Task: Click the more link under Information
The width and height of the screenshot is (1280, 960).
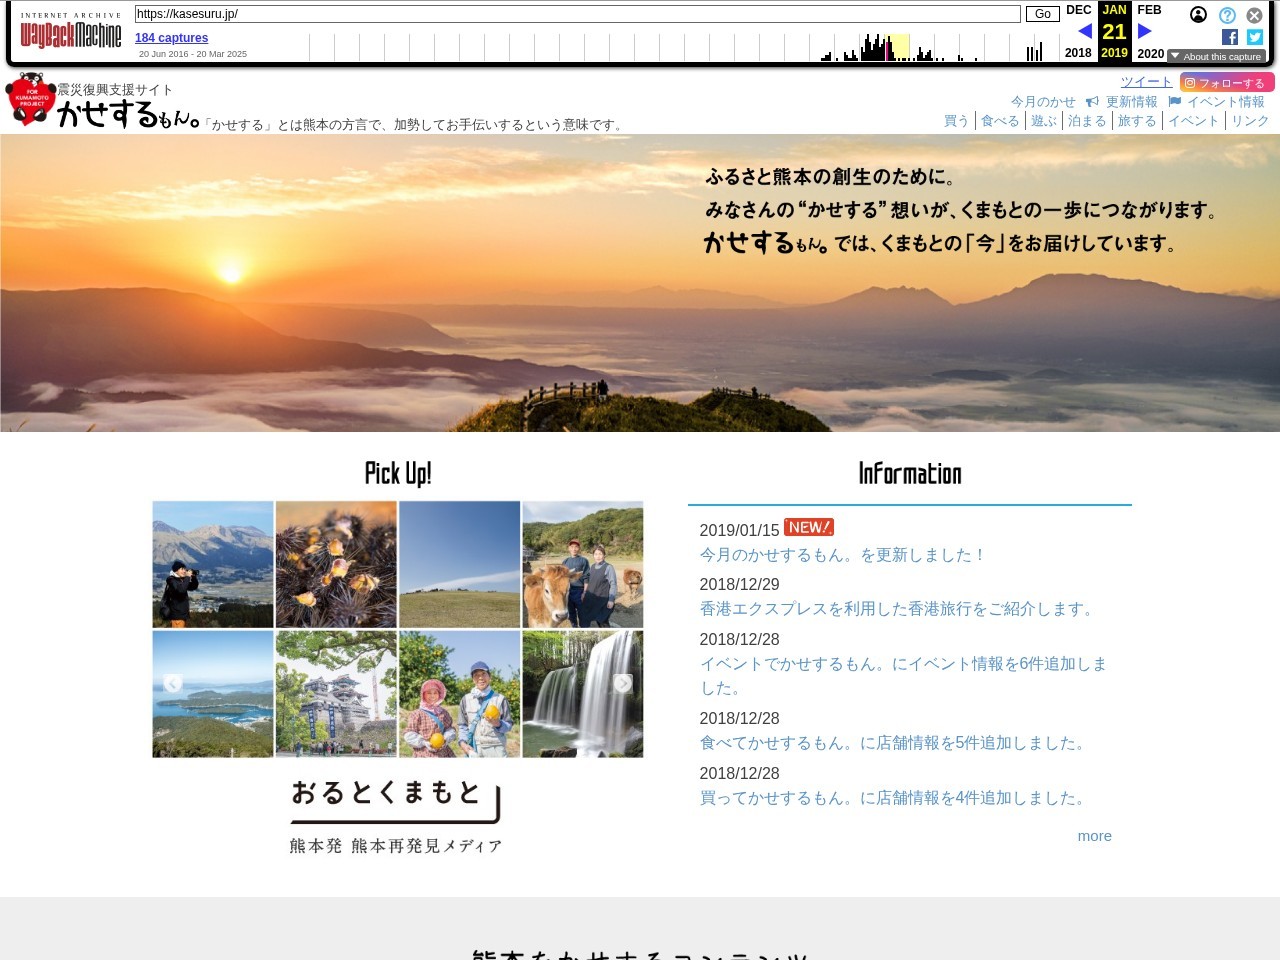Action: pyautogui.click(x=1094, y=836)
